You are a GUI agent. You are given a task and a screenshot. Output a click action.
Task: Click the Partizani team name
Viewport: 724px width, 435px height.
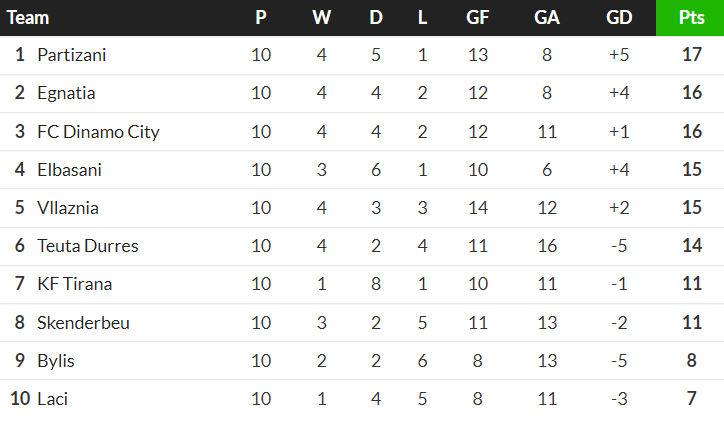point(71,55)
